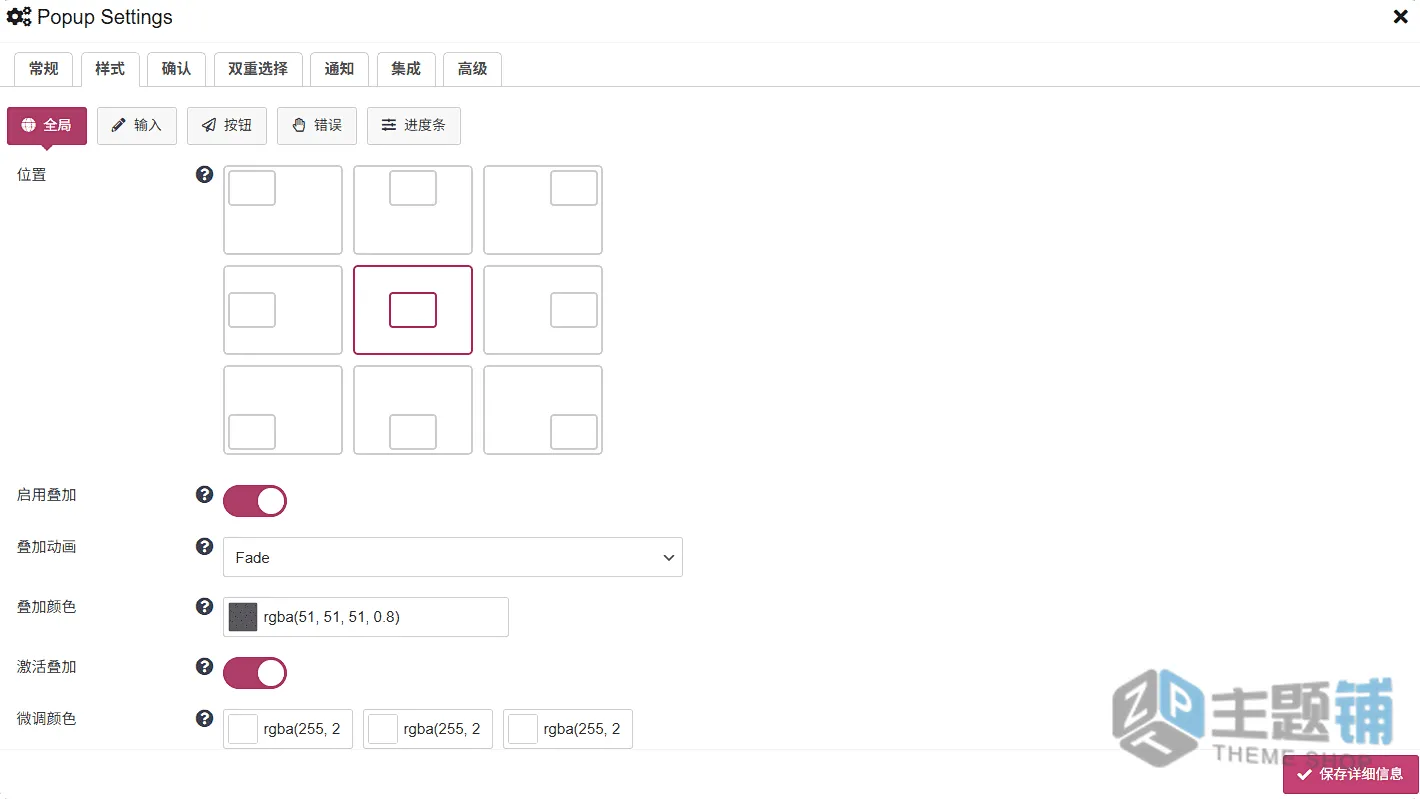Open the 通知 tab
1420x799 pixels.
(339, 69)
